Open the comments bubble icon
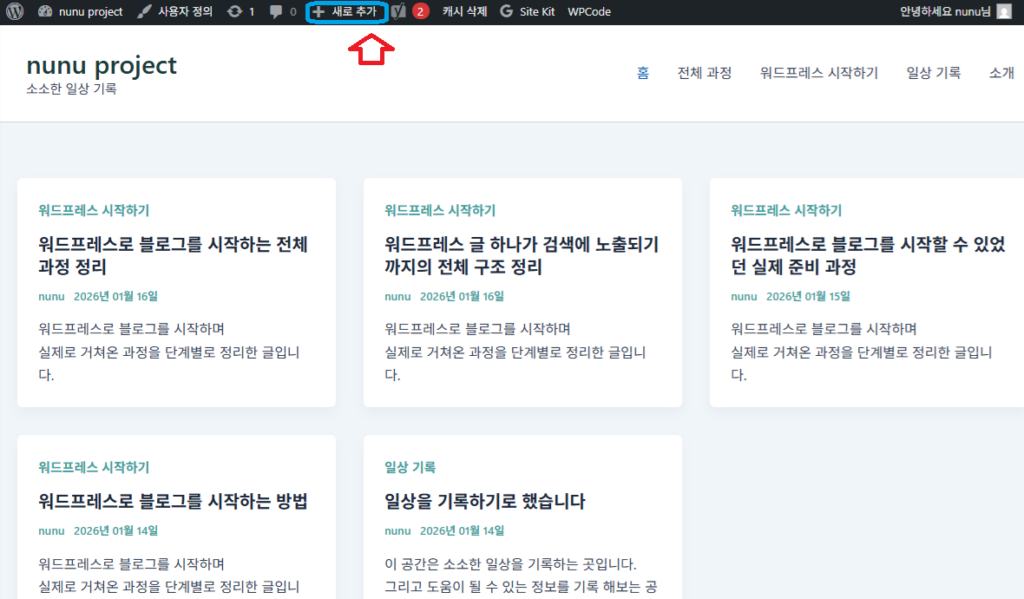The height and width of the screenshot is (599, 1024). pos(276,12)
